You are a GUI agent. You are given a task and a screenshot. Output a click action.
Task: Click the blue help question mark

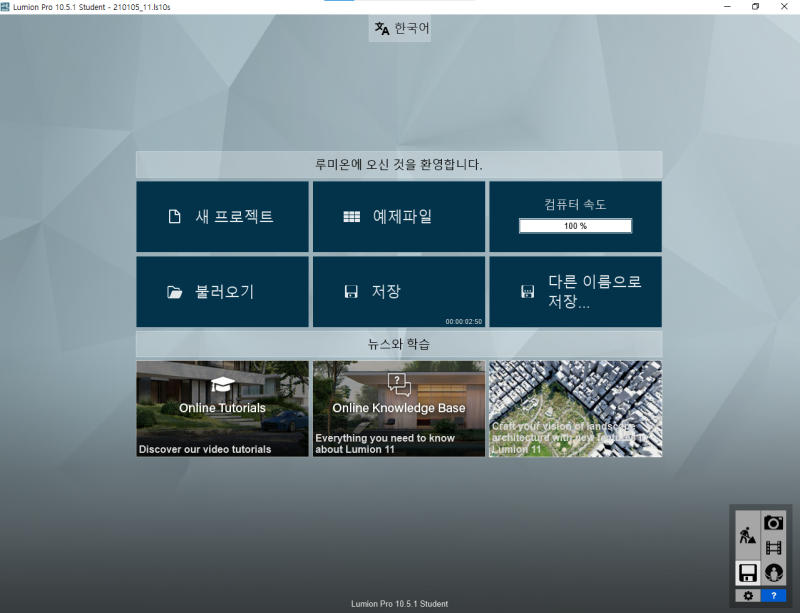pos(773,596)
